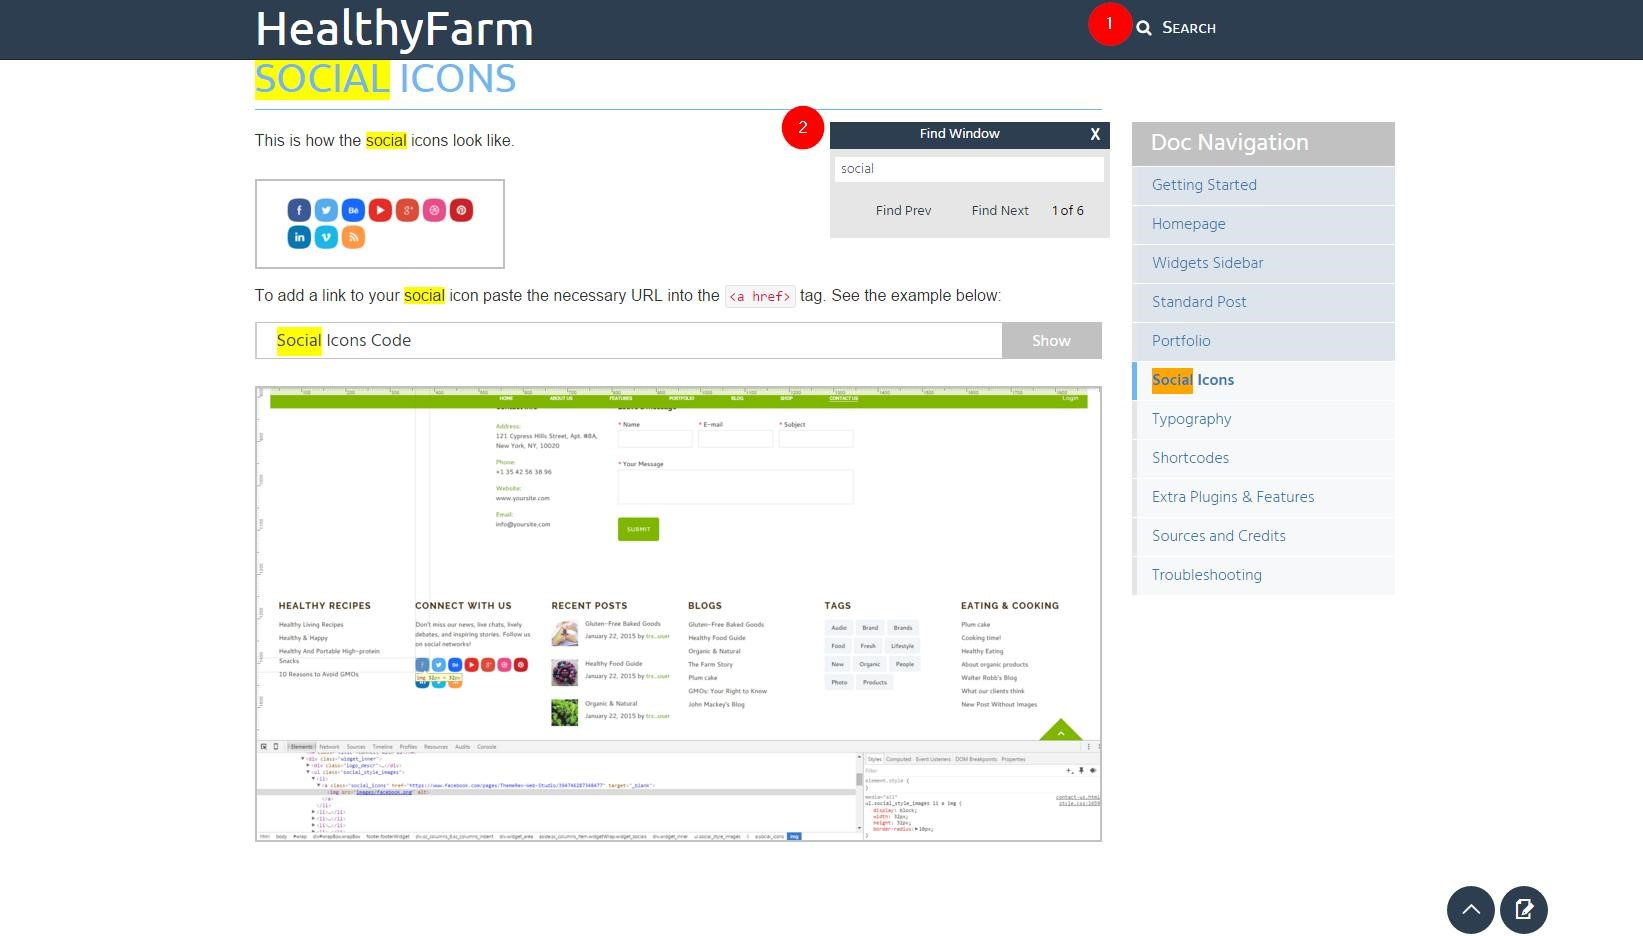
Task: Go to the Typography doc section
Action: coord(1191,419)
